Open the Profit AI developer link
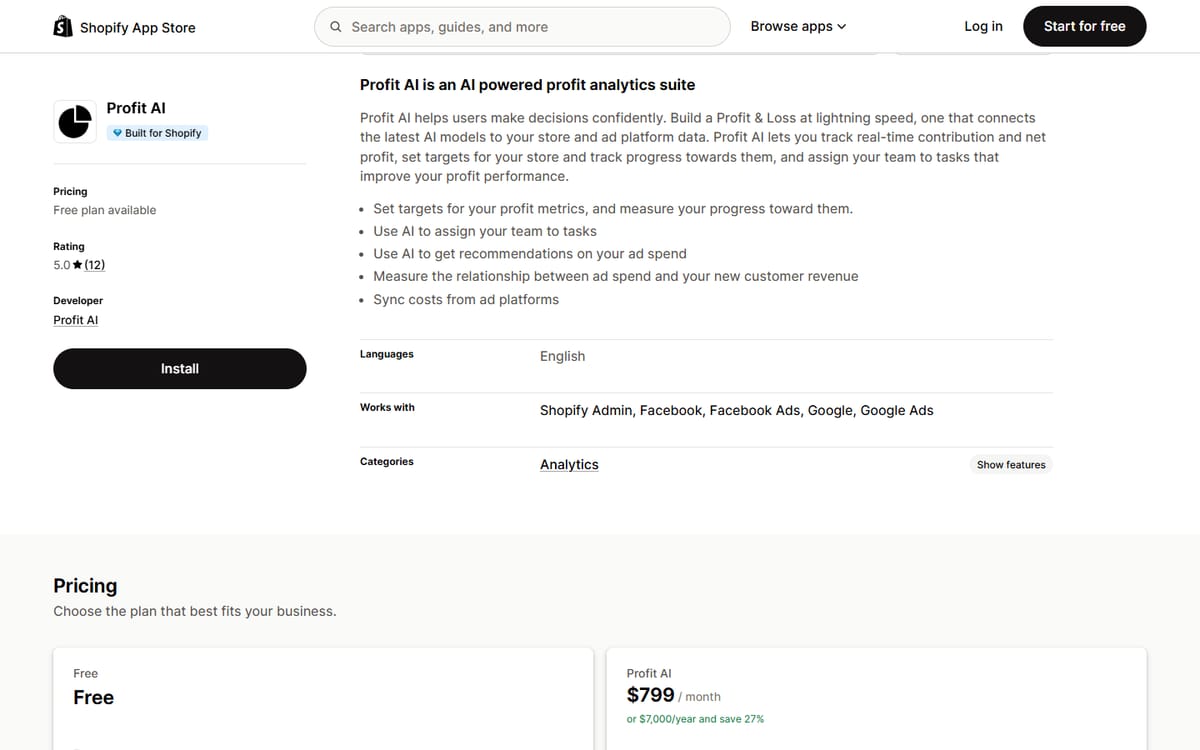 [76, 320]
